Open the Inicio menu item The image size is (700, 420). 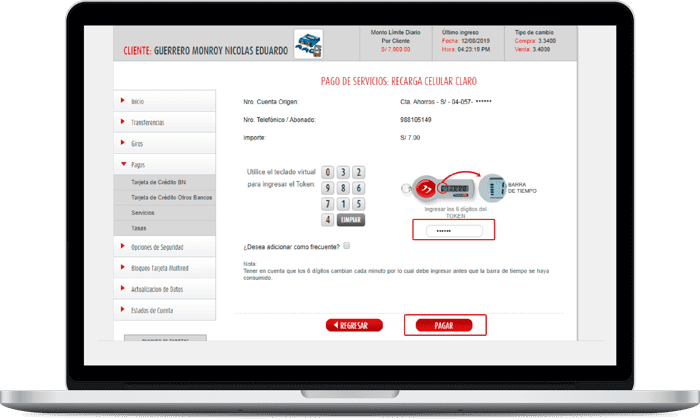pos(165,101)
